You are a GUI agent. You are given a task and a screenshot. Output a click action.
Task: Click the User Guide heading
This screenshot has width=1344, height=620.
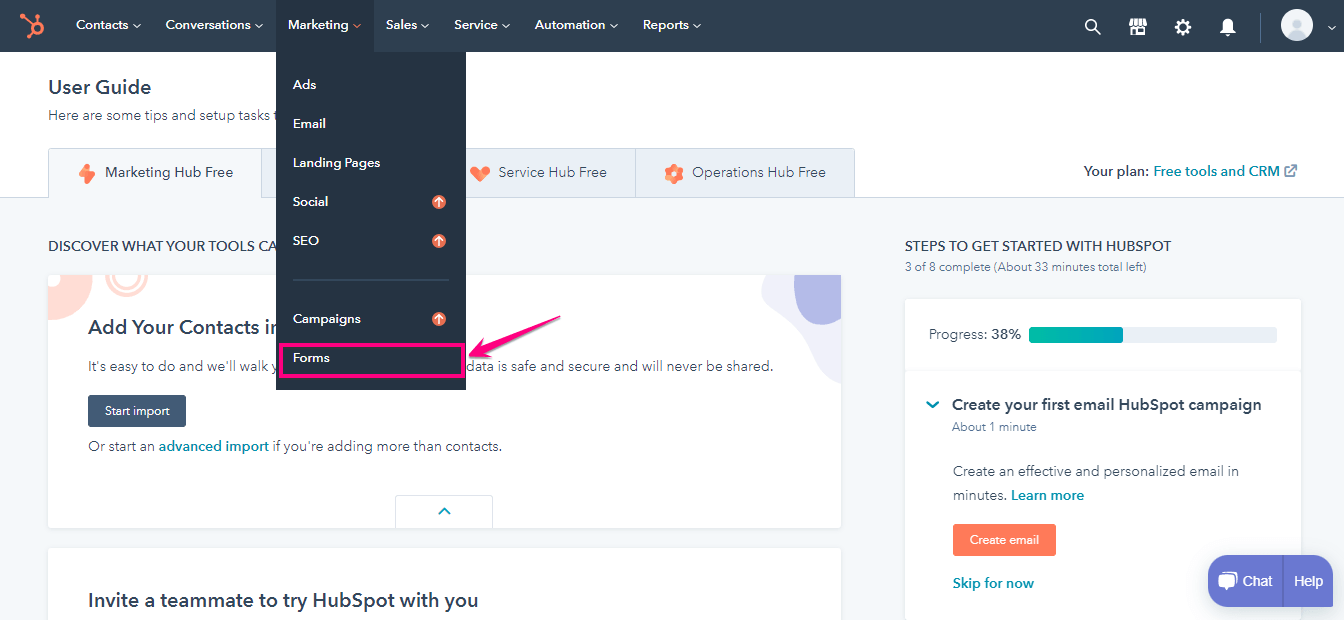(100, 88)
